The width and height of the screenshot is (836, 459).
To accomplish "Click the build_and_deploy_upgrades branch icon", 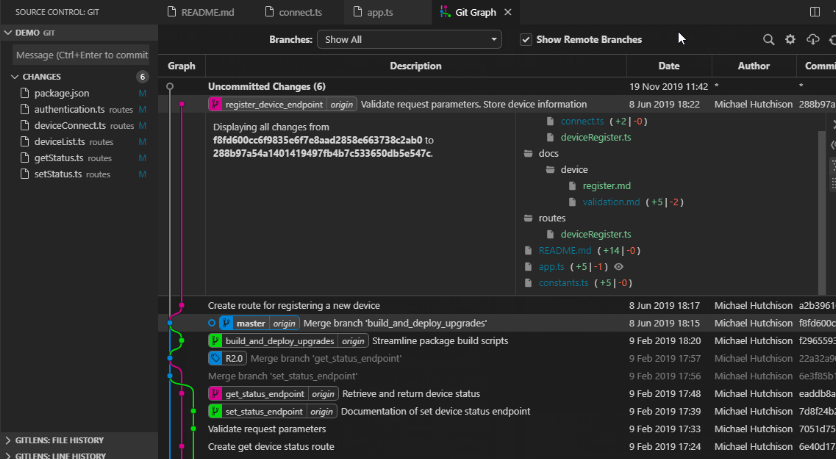I will tap(215, 341).
